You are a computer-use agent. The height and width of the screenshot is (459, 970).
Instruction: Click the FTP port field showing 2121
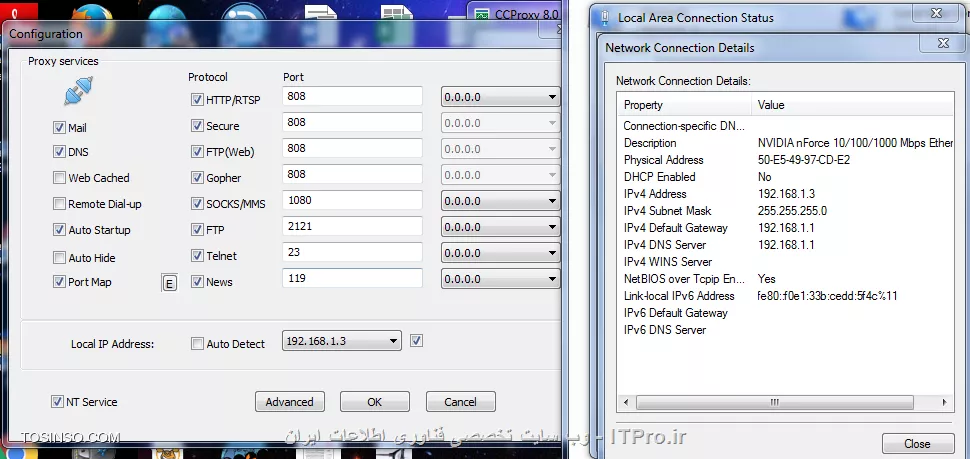point(352,226)
